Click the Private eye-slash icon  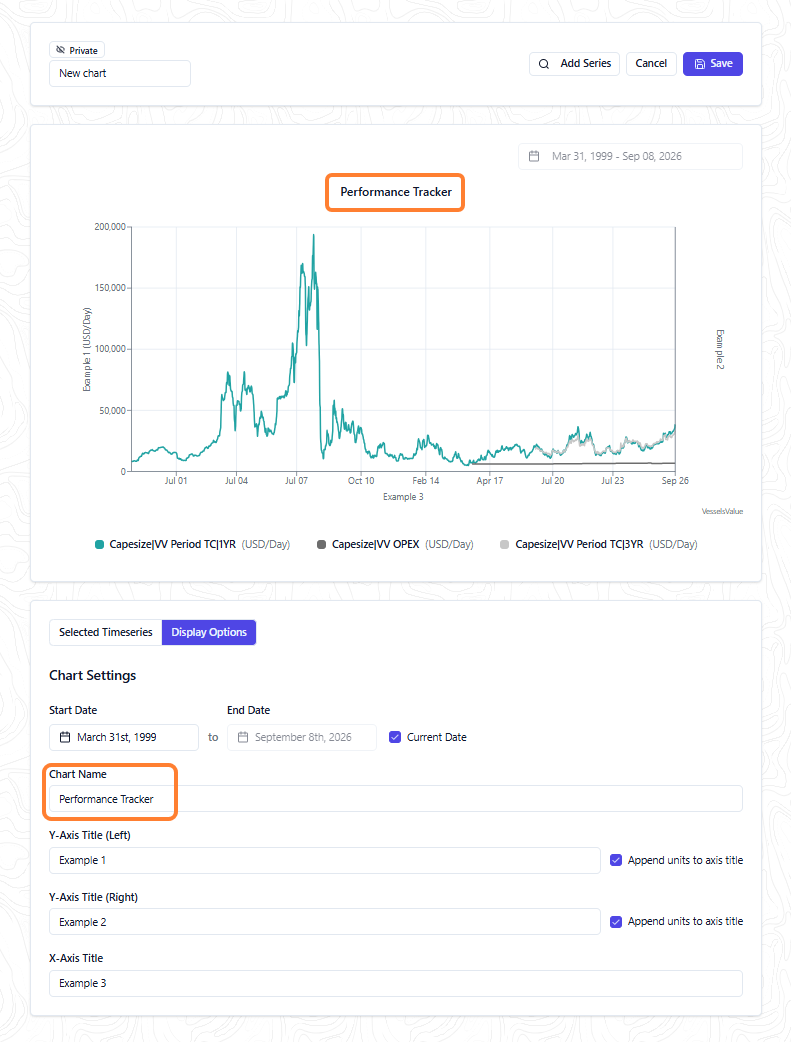(60, 50)
